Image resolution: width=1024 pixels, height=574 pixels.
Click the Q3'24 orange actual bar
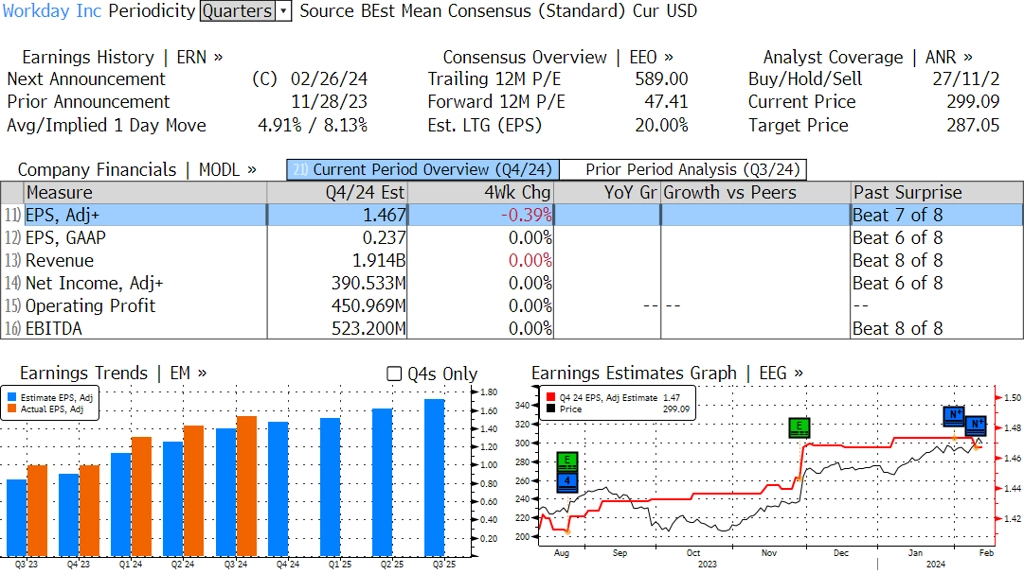[x=246, y=486]
